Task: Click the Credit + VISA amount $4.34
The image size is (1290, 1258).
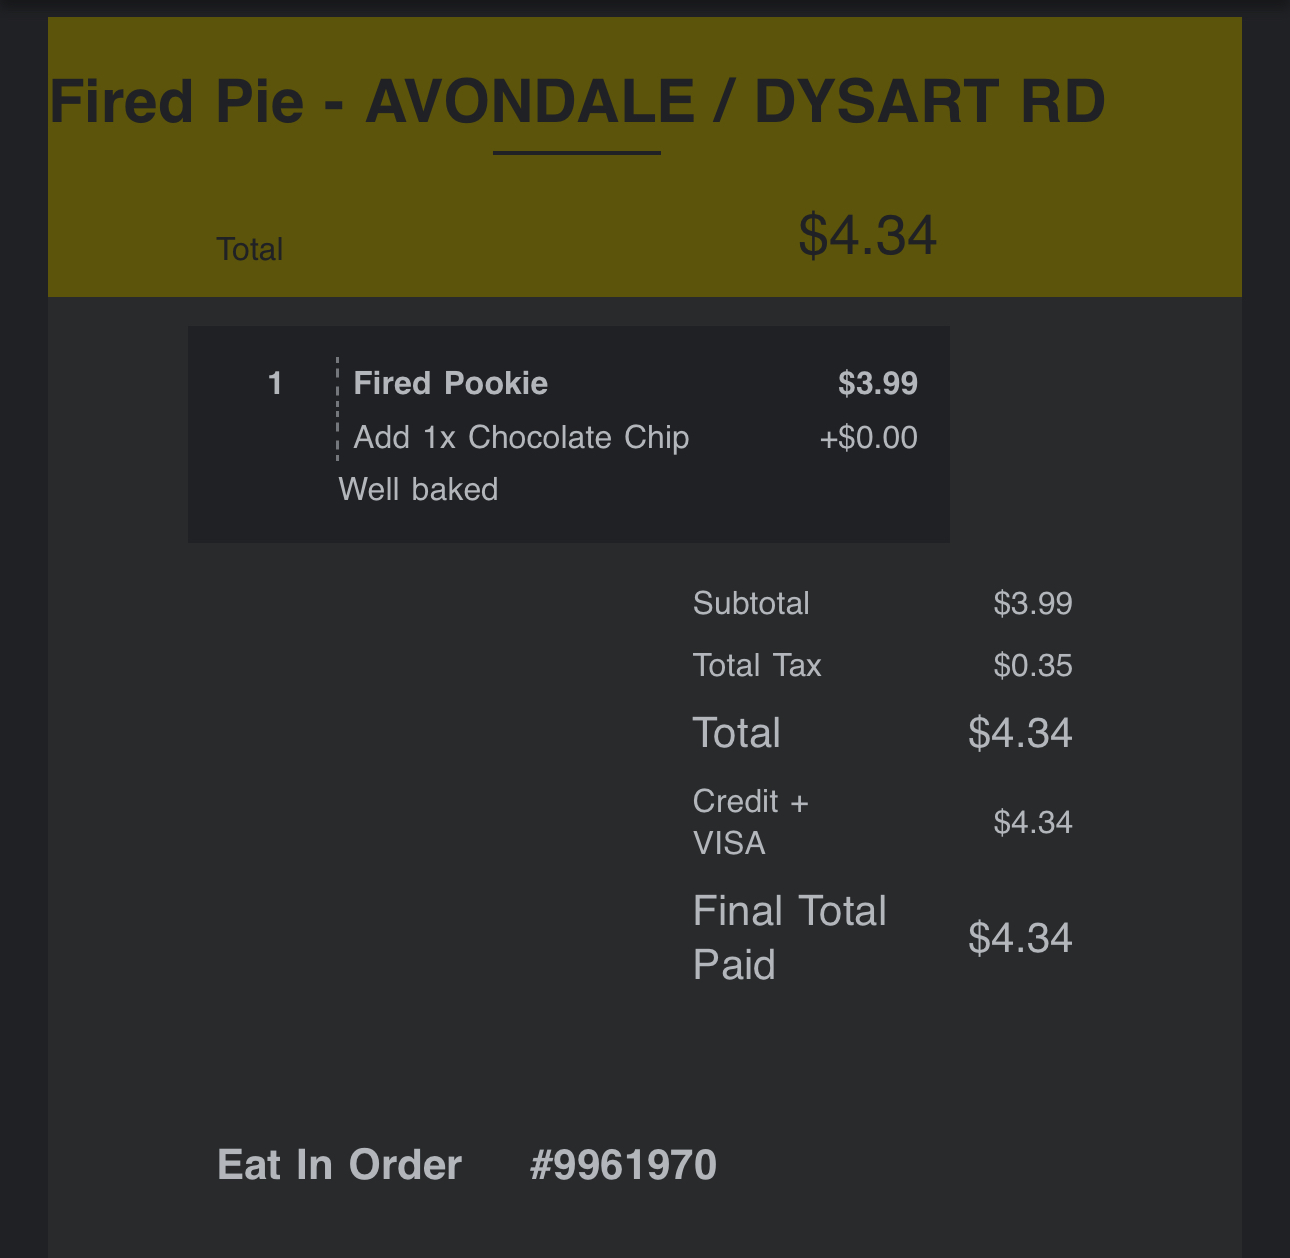Action: [1032, 822]
